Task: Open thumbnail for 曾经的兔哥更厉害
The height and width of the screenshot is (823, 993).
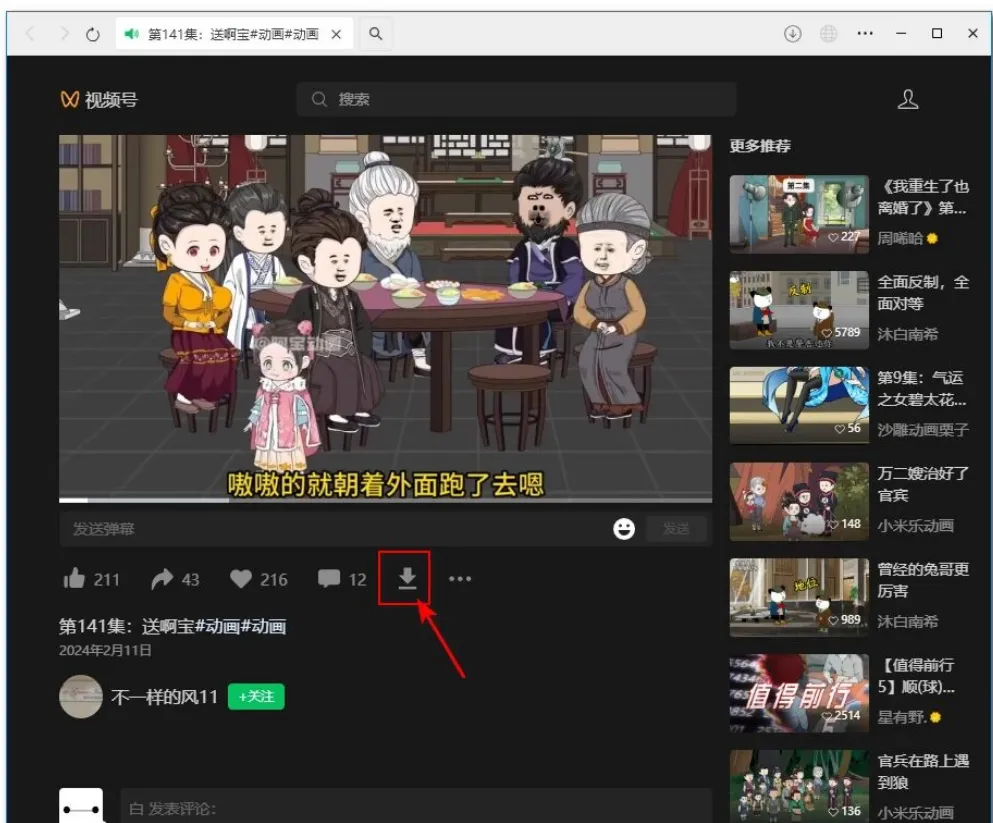Action: [x=799, y=597]
